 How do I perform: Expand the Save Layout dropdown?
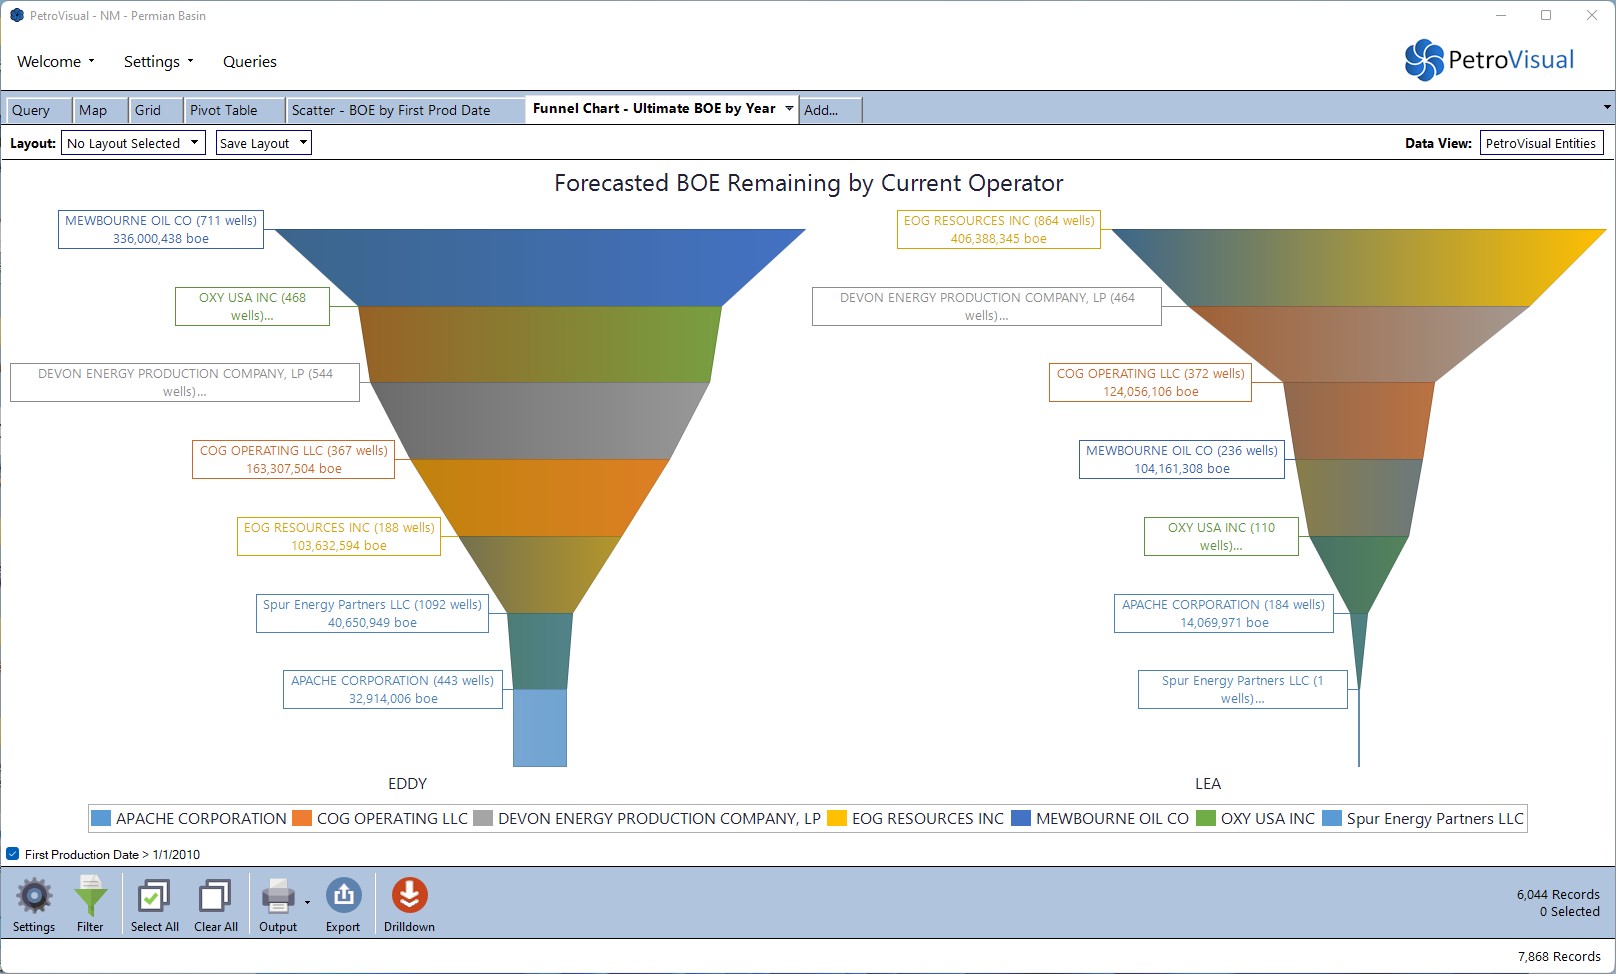pyautogui.click(x=263, y=143)
